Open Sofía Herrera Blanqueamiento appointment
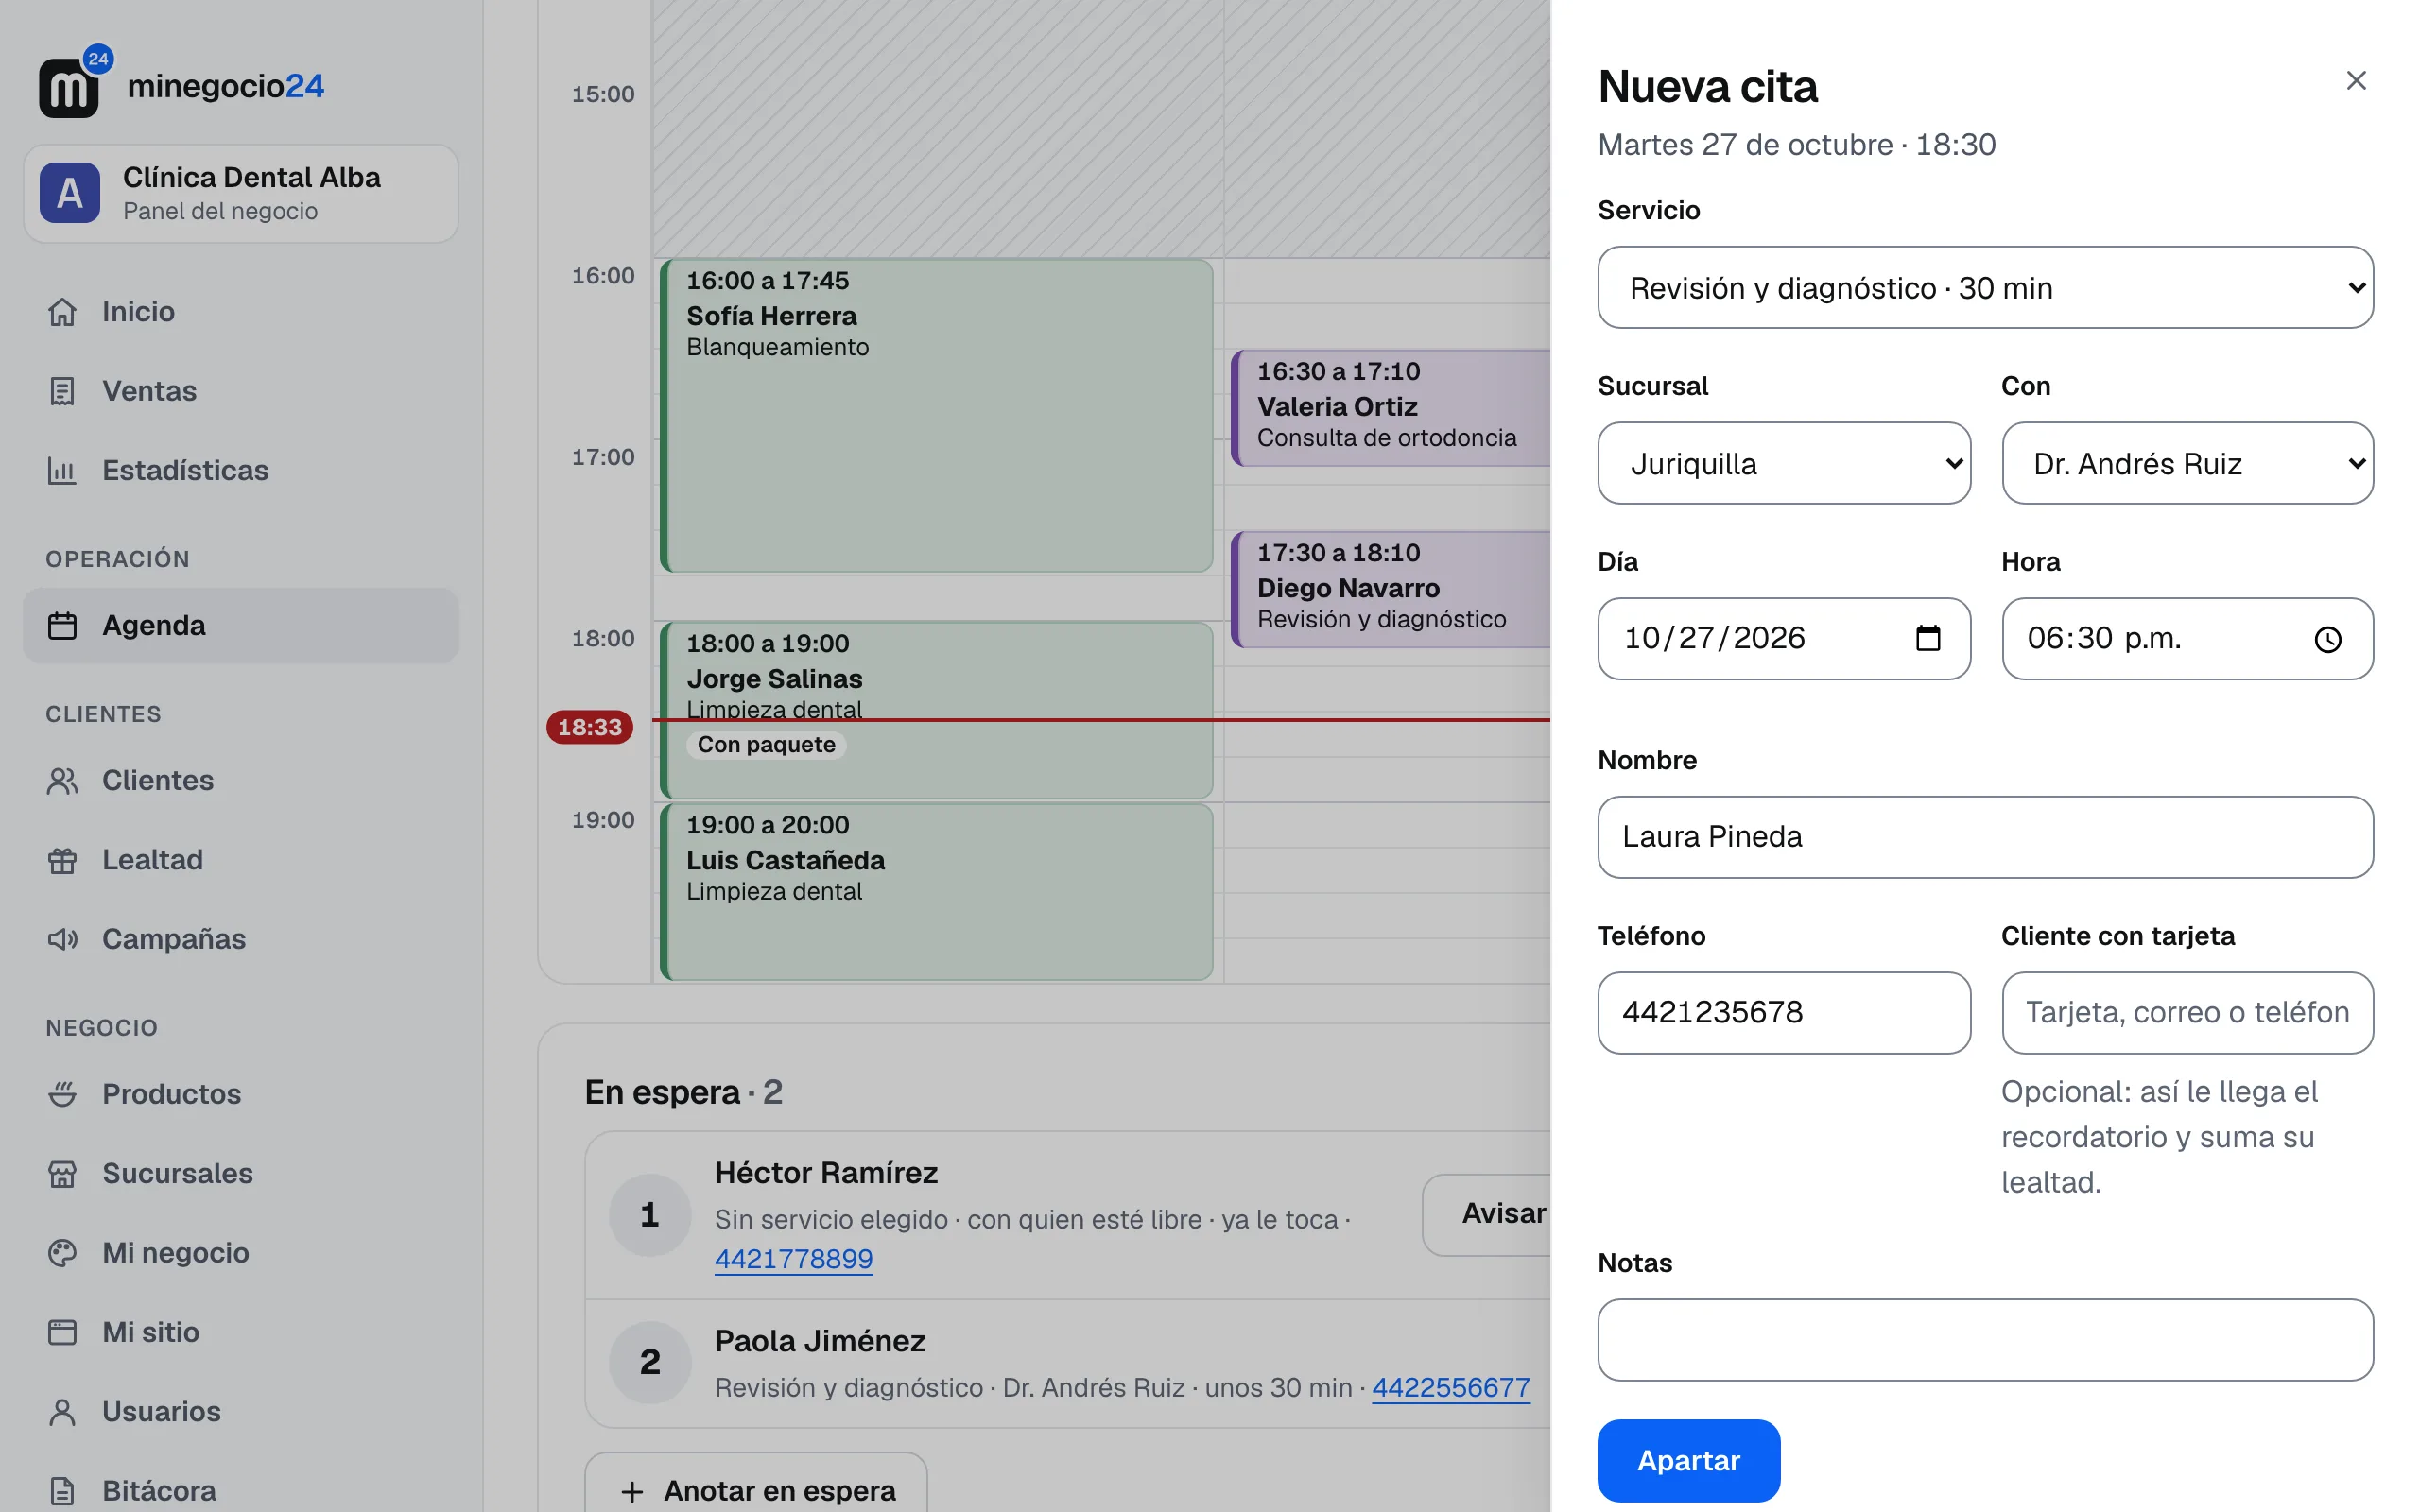Screen dimensions: 2420x1512 936,416
